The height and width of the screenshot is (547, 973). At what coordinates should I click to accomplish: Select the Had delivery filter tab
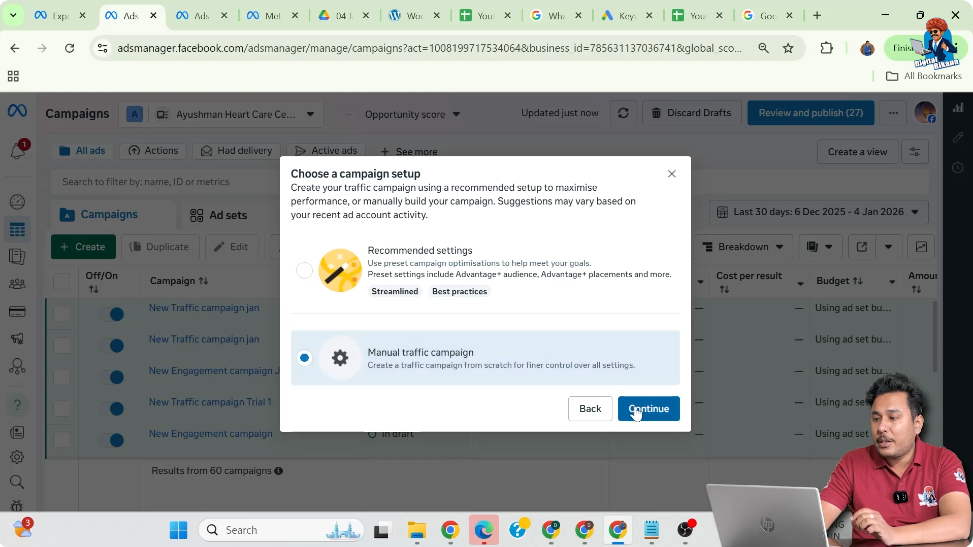click(x=236, y=151)
